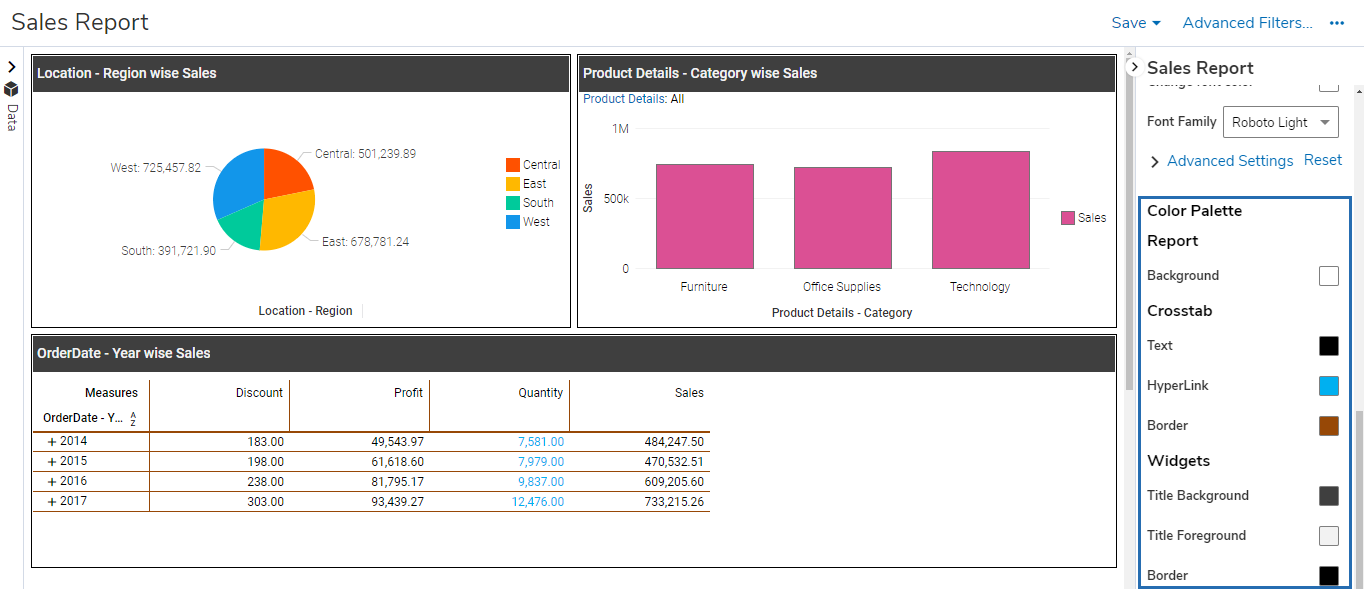Toggle Central legend marker in pie chart

coord(513,165)
